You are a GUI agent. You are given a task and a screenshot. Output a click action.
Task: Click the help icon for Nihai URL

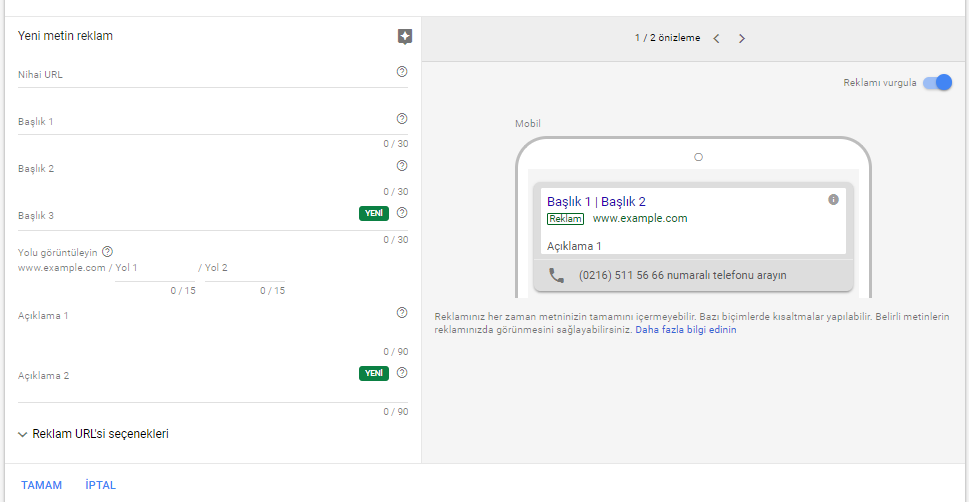pyautogui.click(x=402, y=72)
